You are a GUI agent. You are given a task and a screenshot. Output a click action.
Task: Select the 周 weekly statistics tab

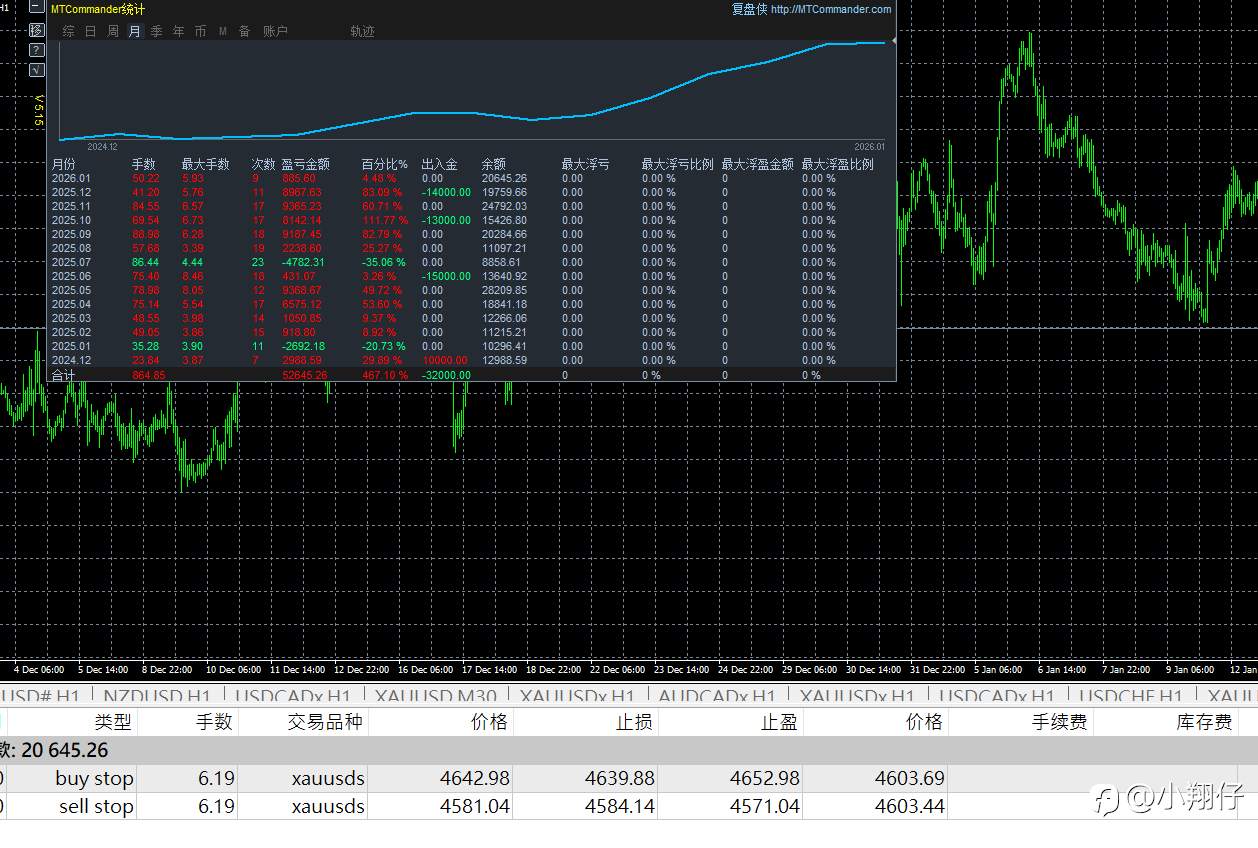click(113, 31)
